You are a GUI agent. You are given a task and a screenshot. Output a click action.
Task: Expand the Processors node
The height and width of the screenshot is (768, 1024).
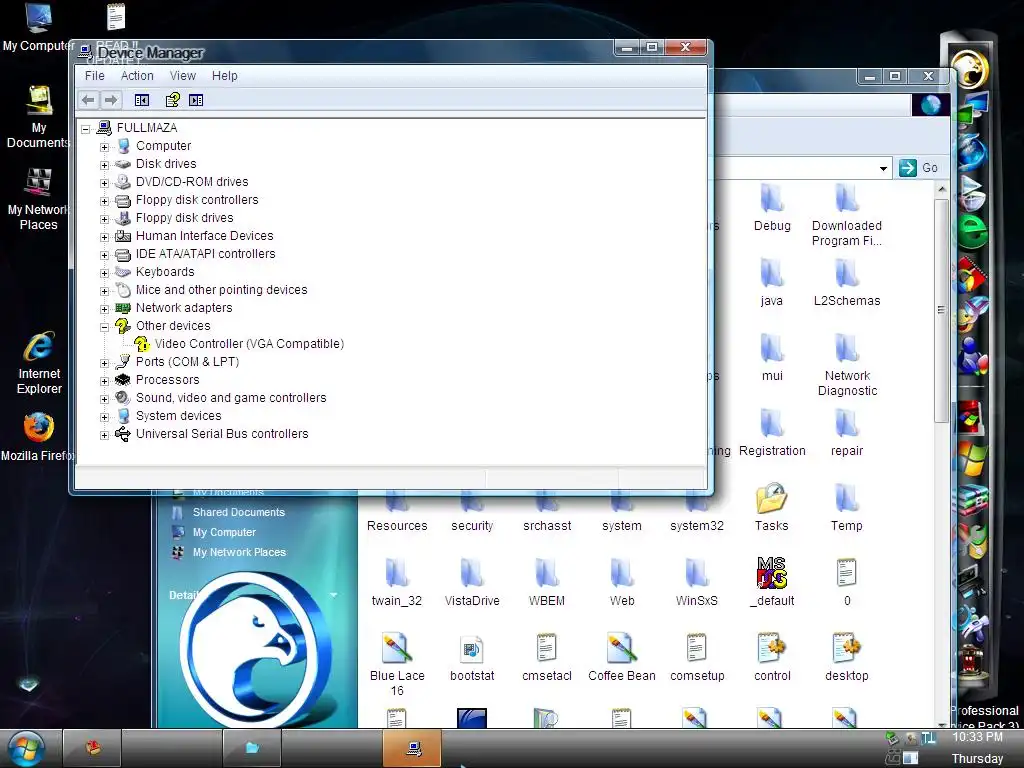104,381
